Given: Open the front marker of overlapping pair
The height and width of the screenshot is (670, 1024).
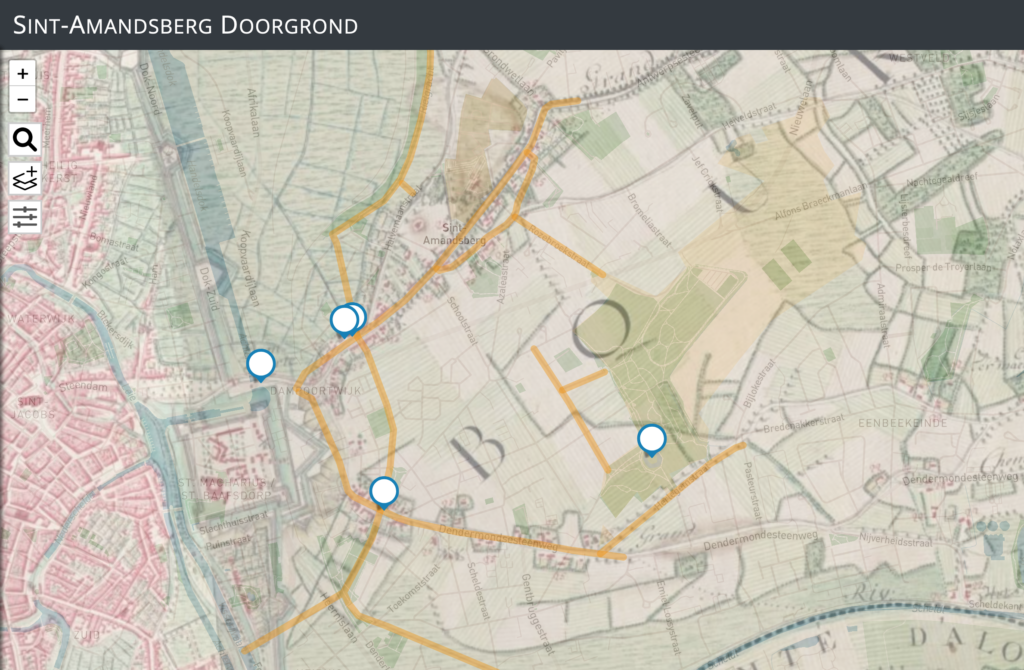Looking at the screenshot, I should coord(344,321).
